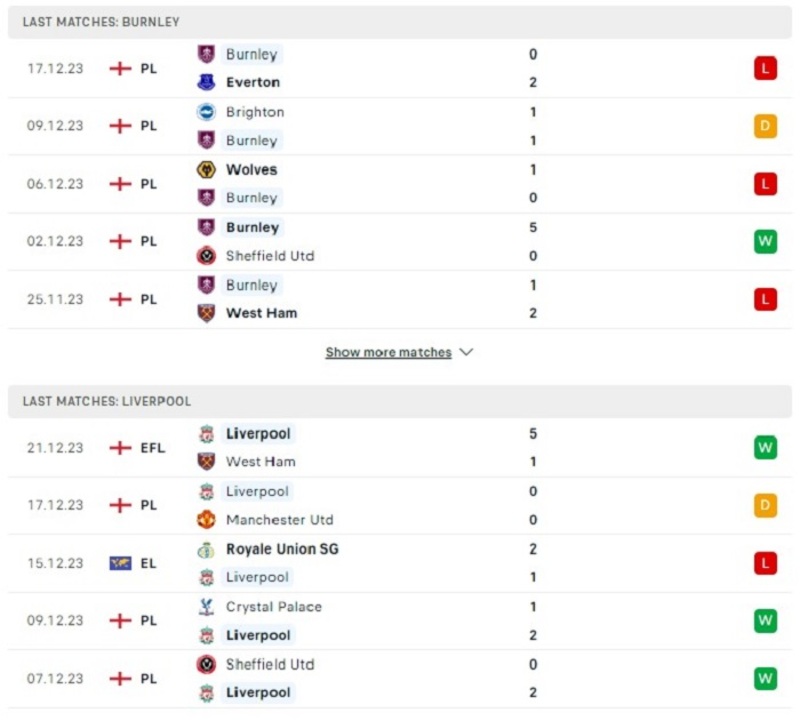Click the Wolves club crest icon
This screenshot has height=721, width=800.
coord(206,169)
